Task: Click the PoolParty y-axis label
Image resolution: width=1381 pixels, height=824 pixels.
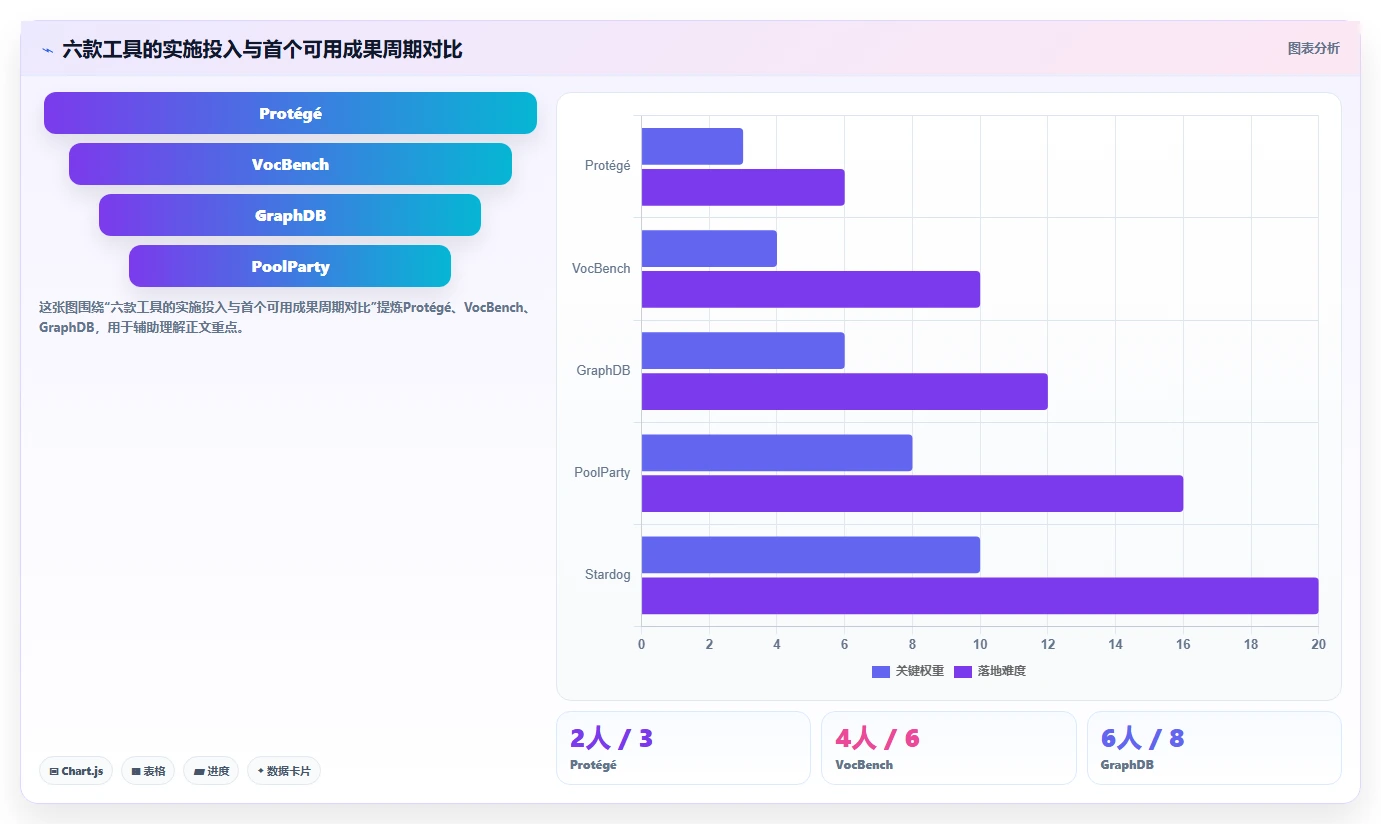Action: coord(602,472)
